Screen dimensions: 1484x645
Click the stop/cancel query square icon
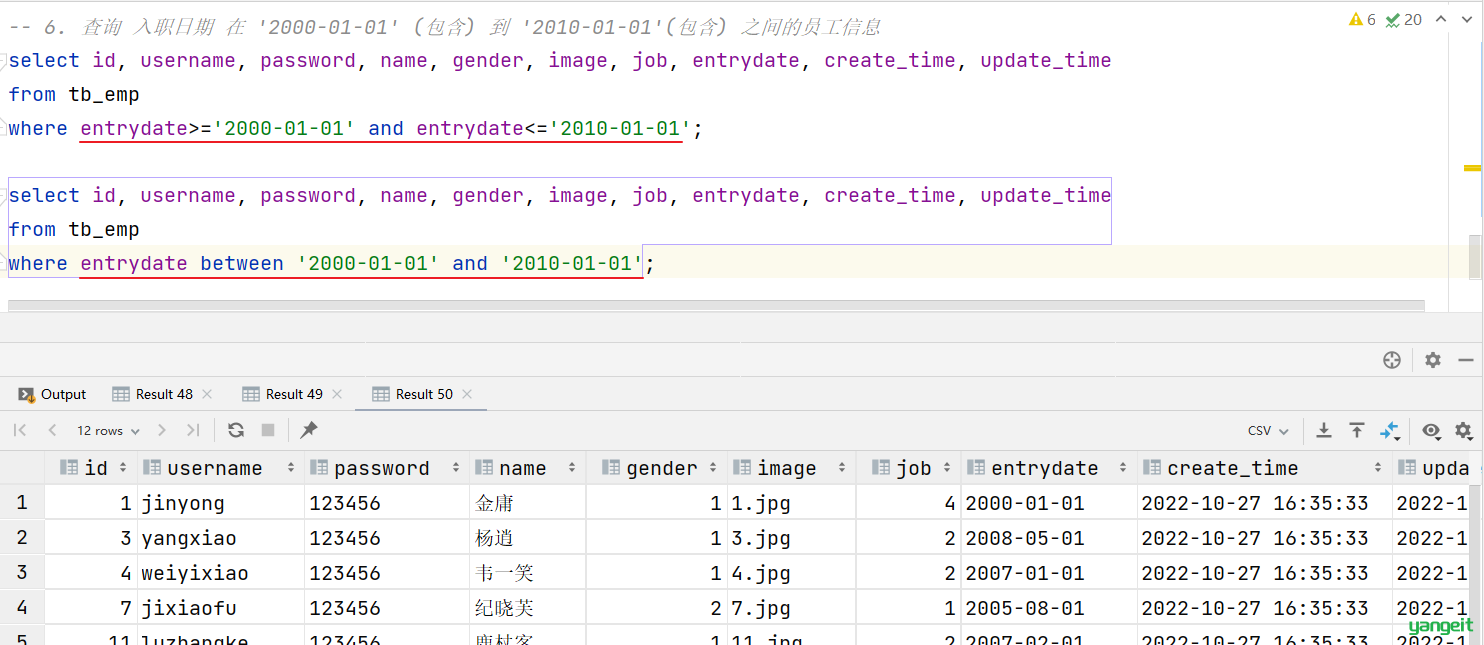[x=268, y=430]
